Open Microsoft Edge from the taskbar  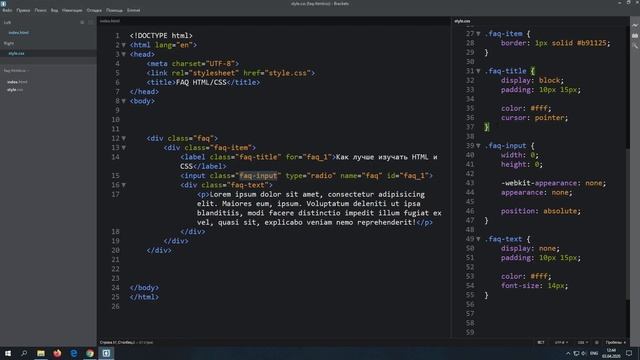click(x=73, y=353)
